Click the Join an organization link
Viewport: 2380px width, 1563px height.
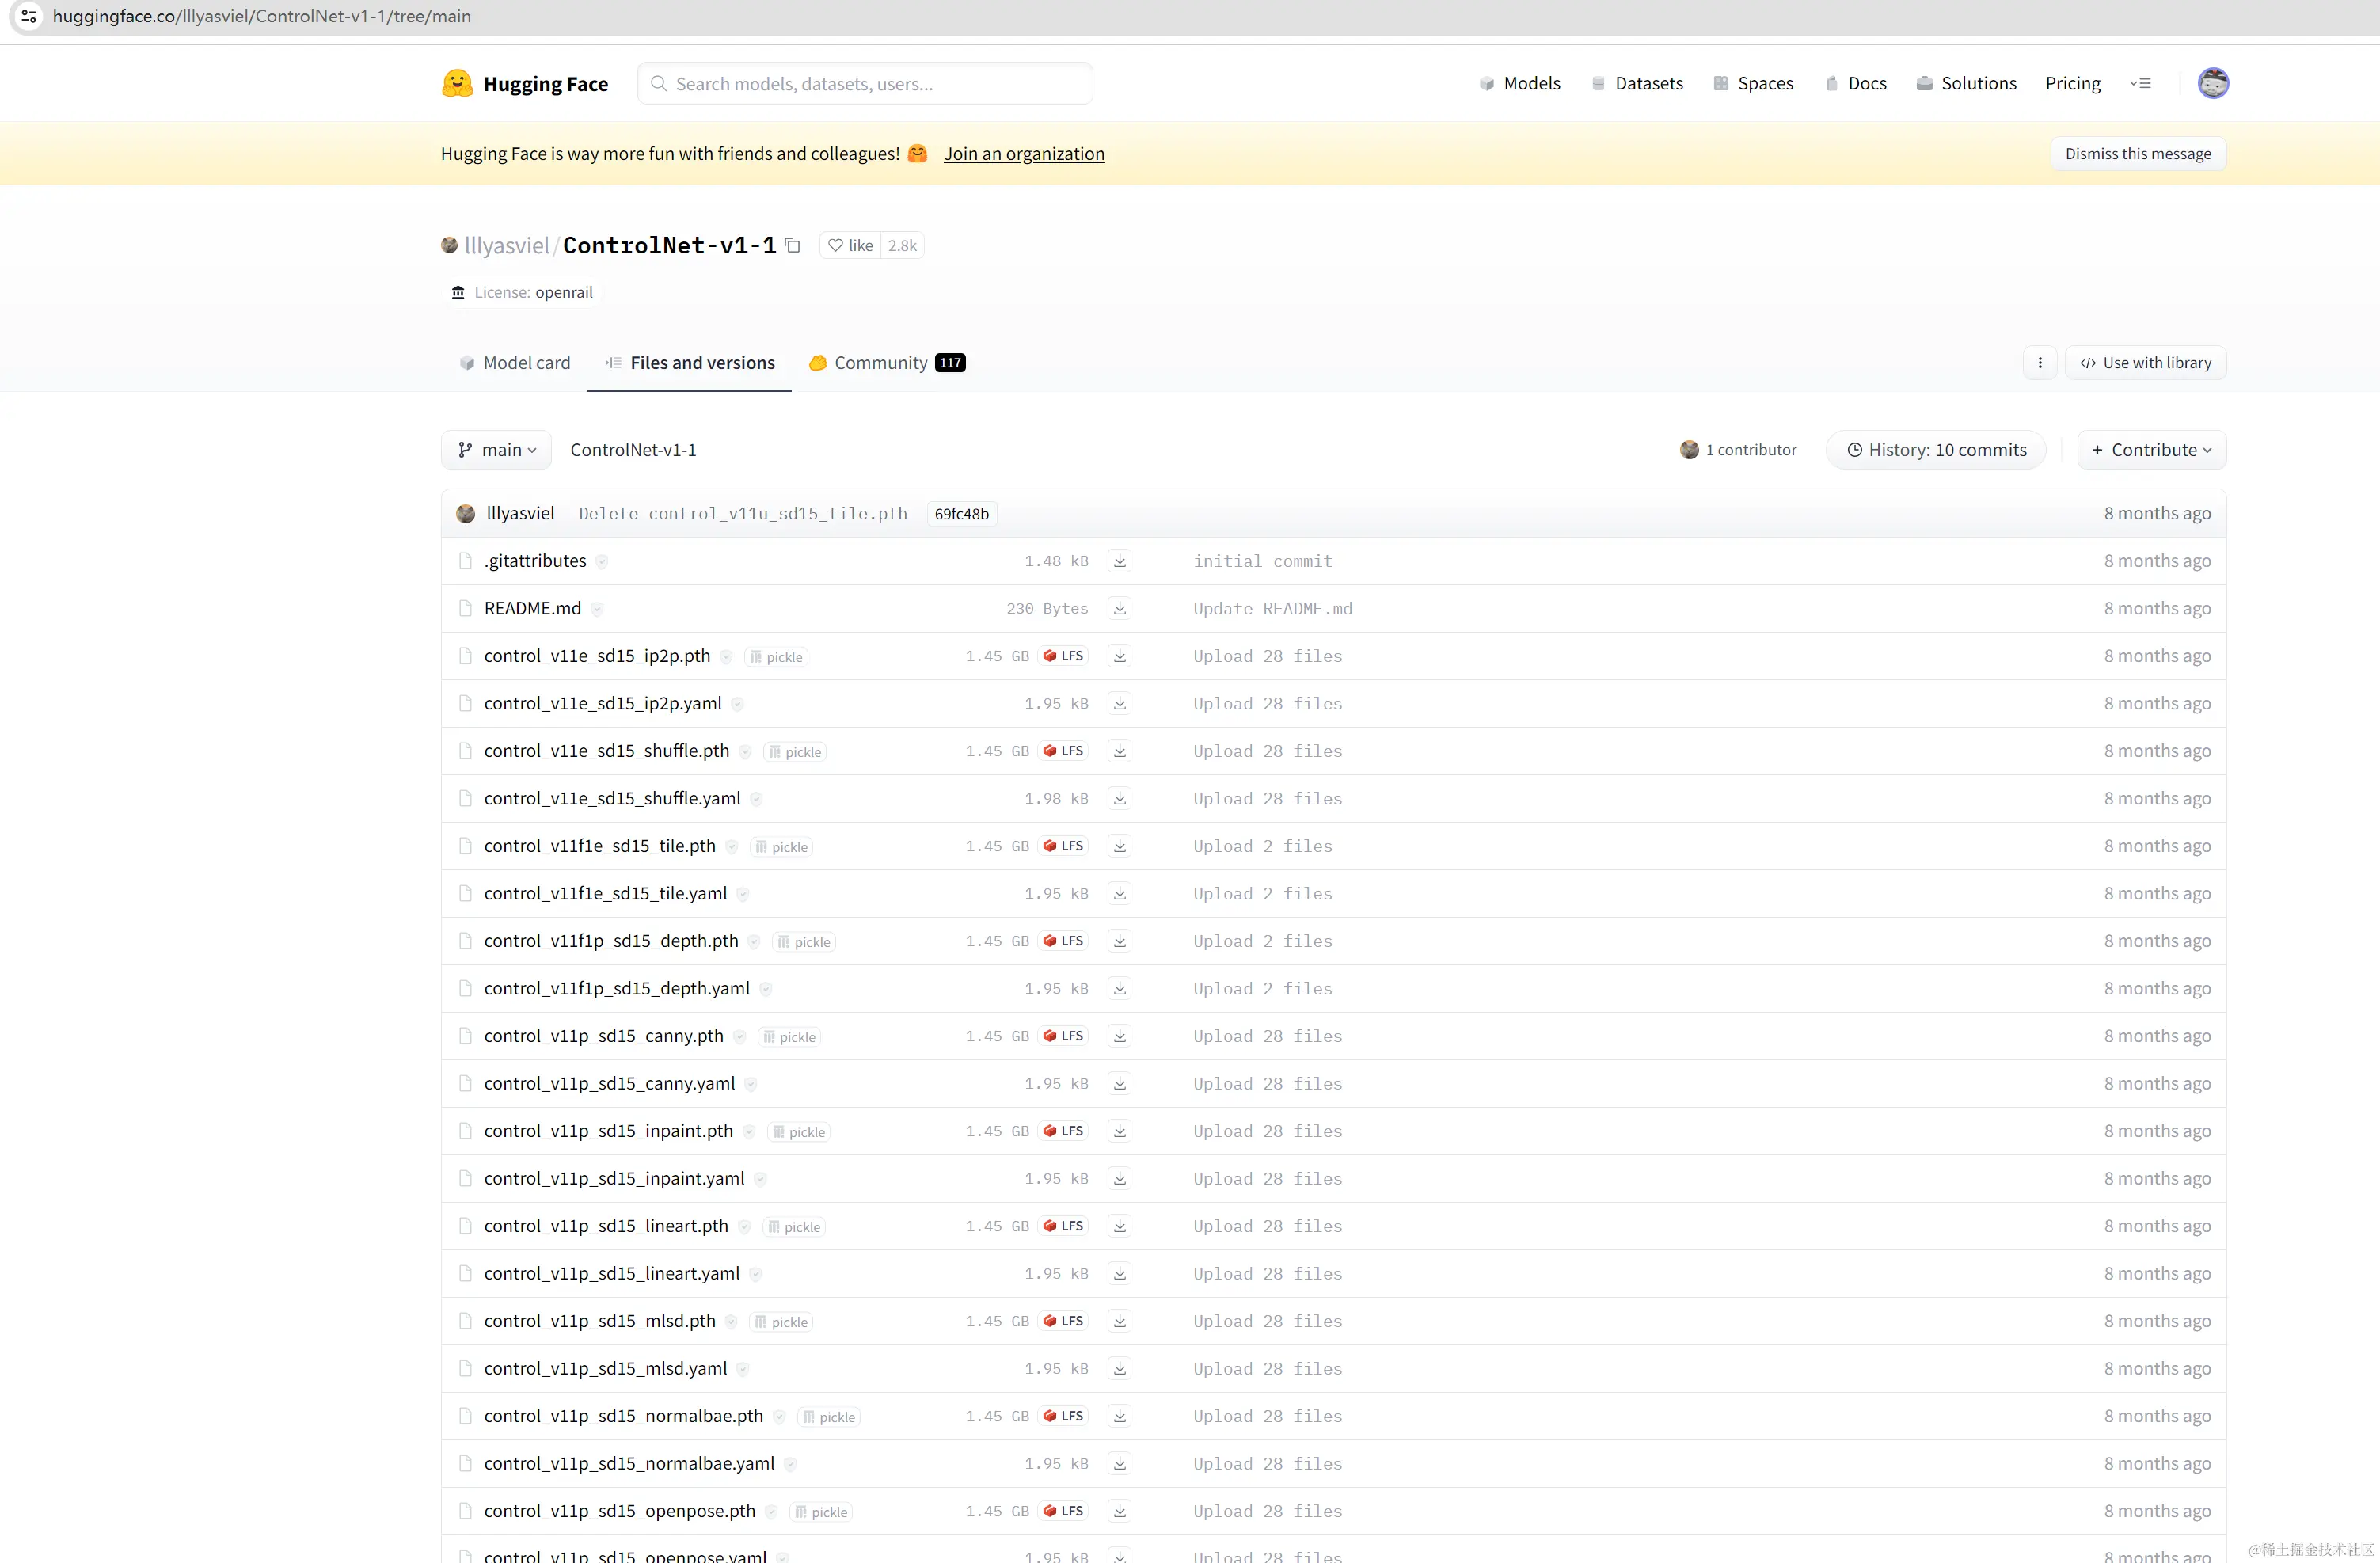[1023, 153]
